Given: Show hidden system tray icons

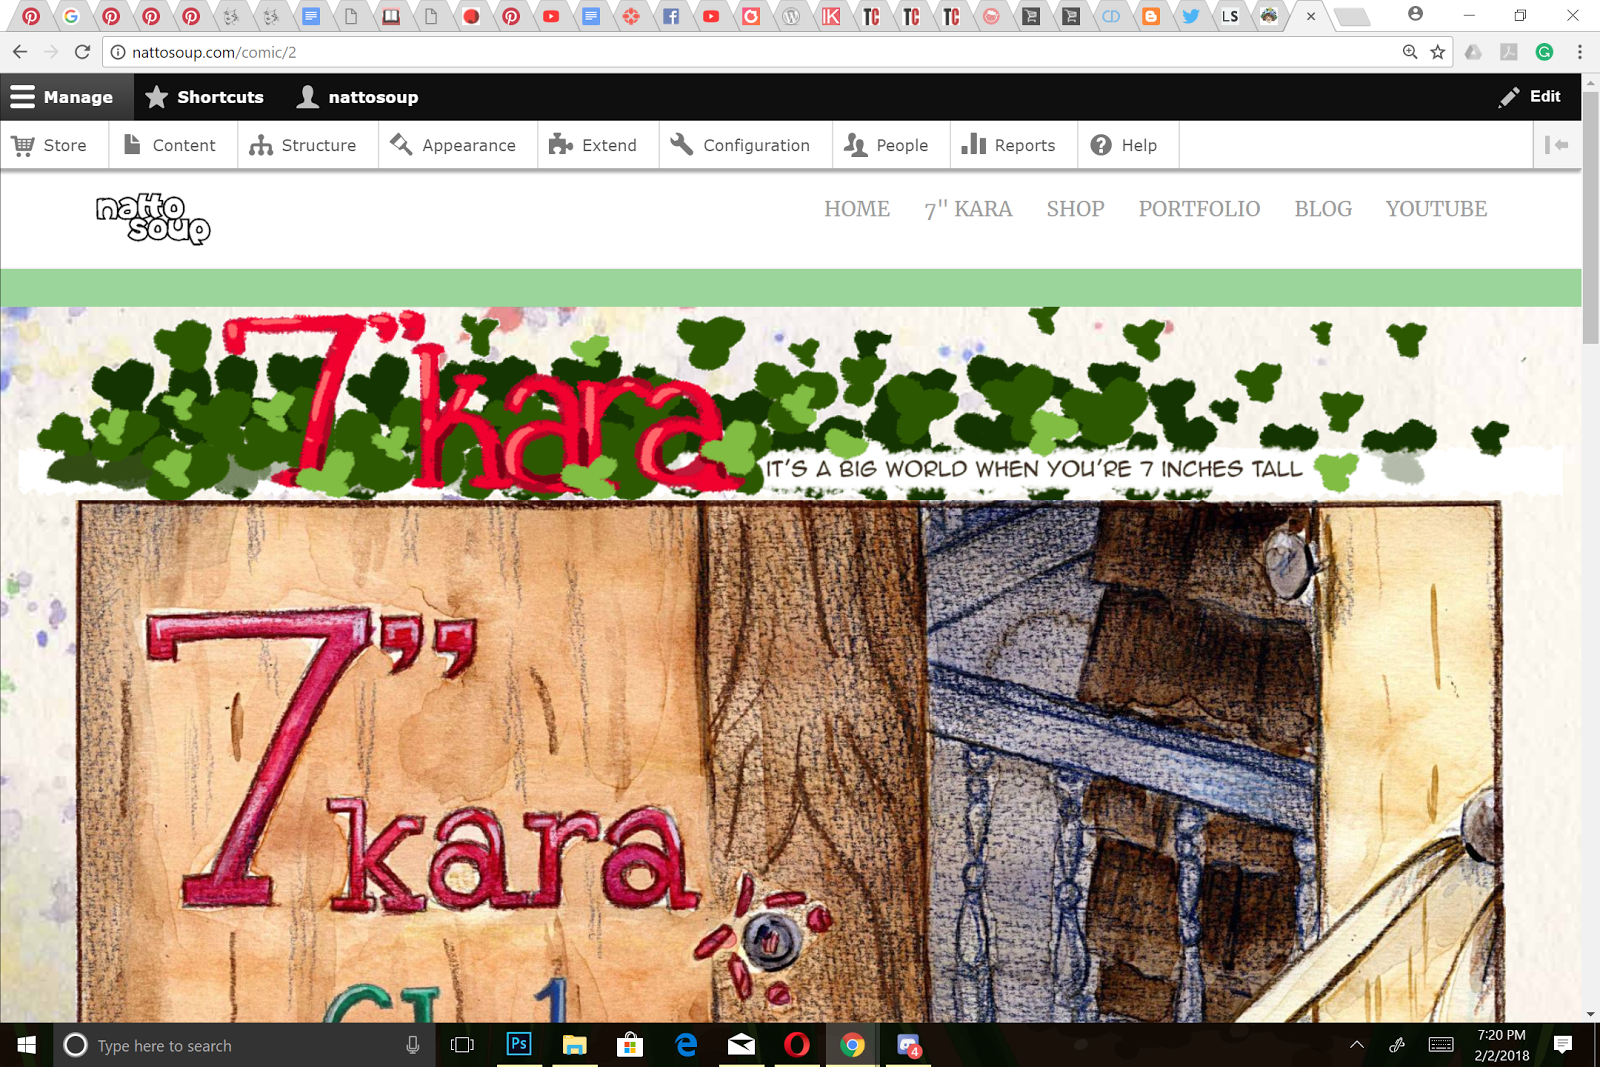Looking at the screenshot, I should [x=1357, y=1045].
